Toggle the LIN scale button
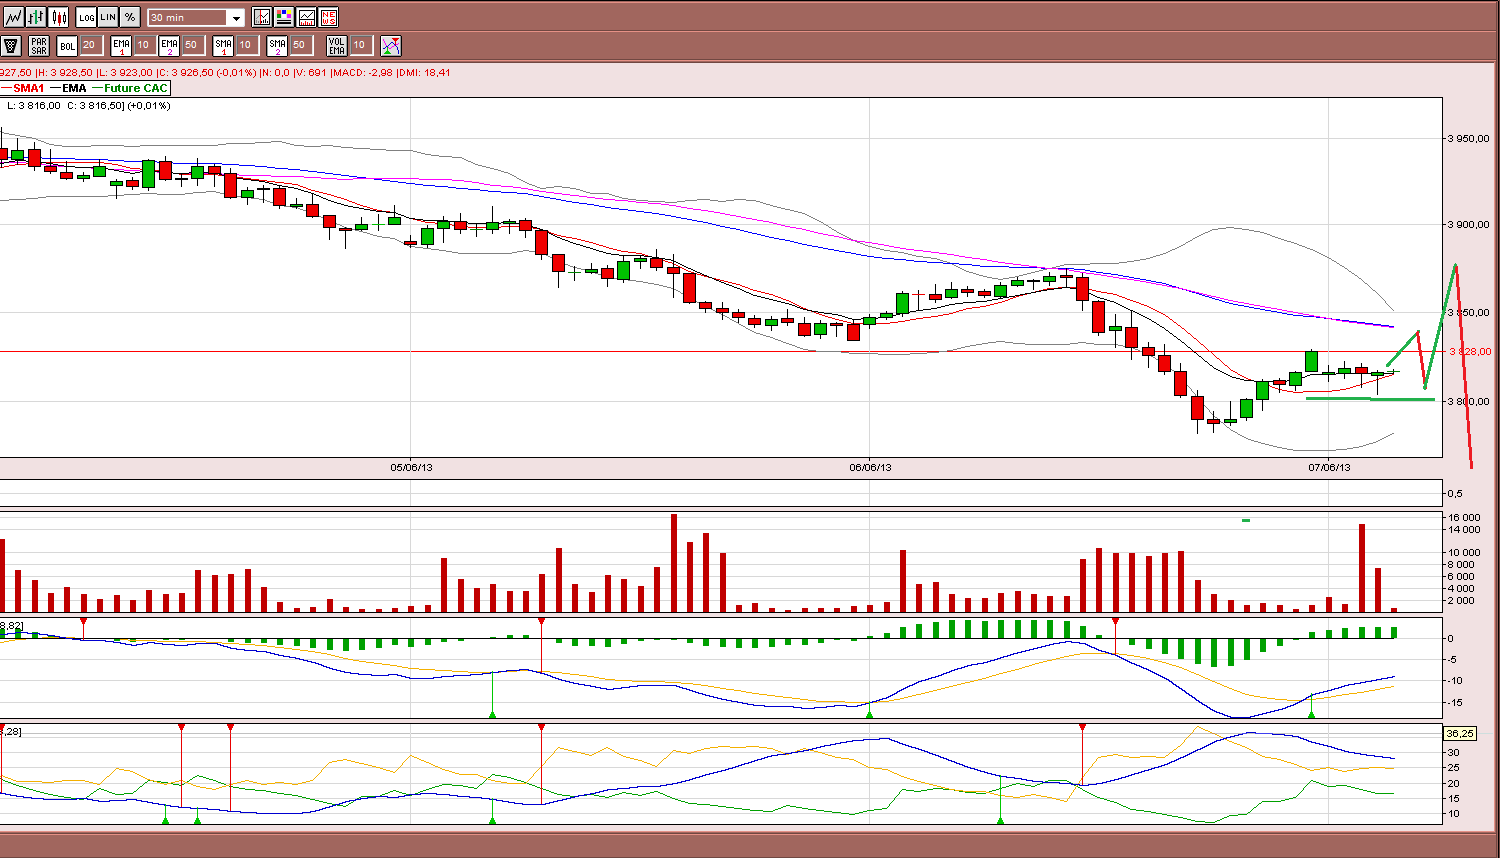1500x858 pixels. [x=108, y=17]
